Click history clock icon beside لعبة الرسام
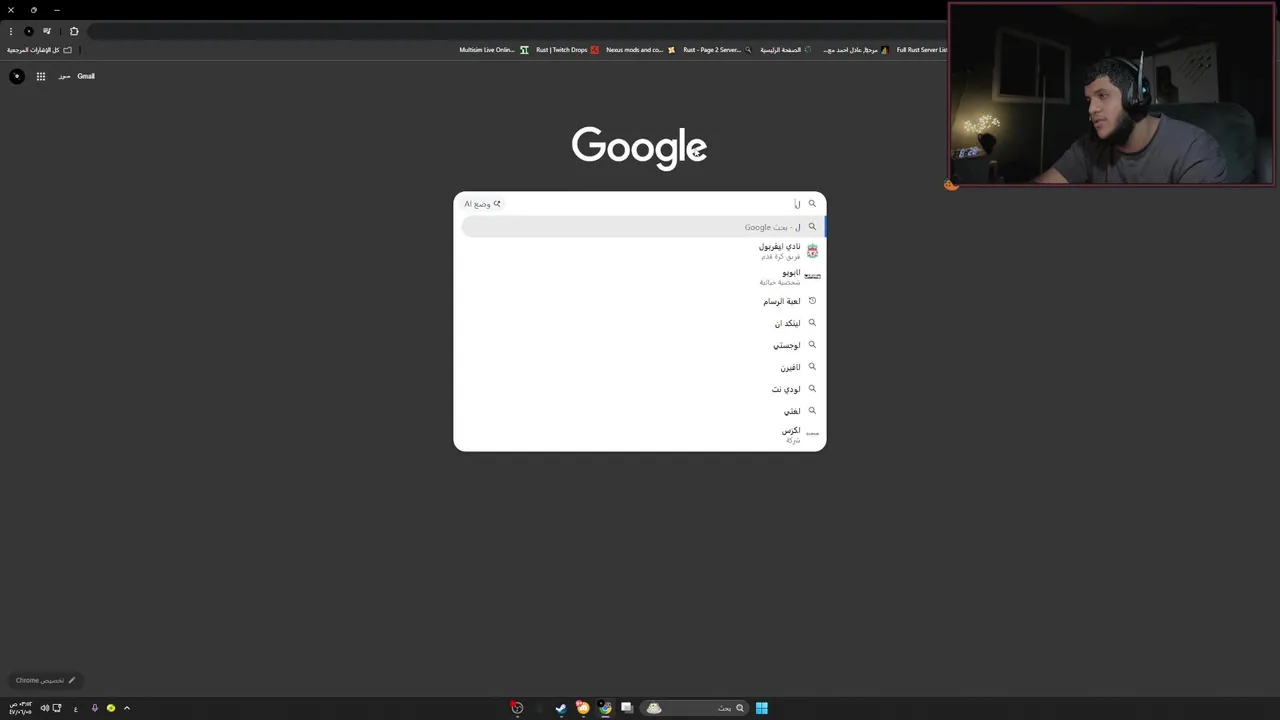The width and height of the screenshot is (1280, 720). point(812,301)
